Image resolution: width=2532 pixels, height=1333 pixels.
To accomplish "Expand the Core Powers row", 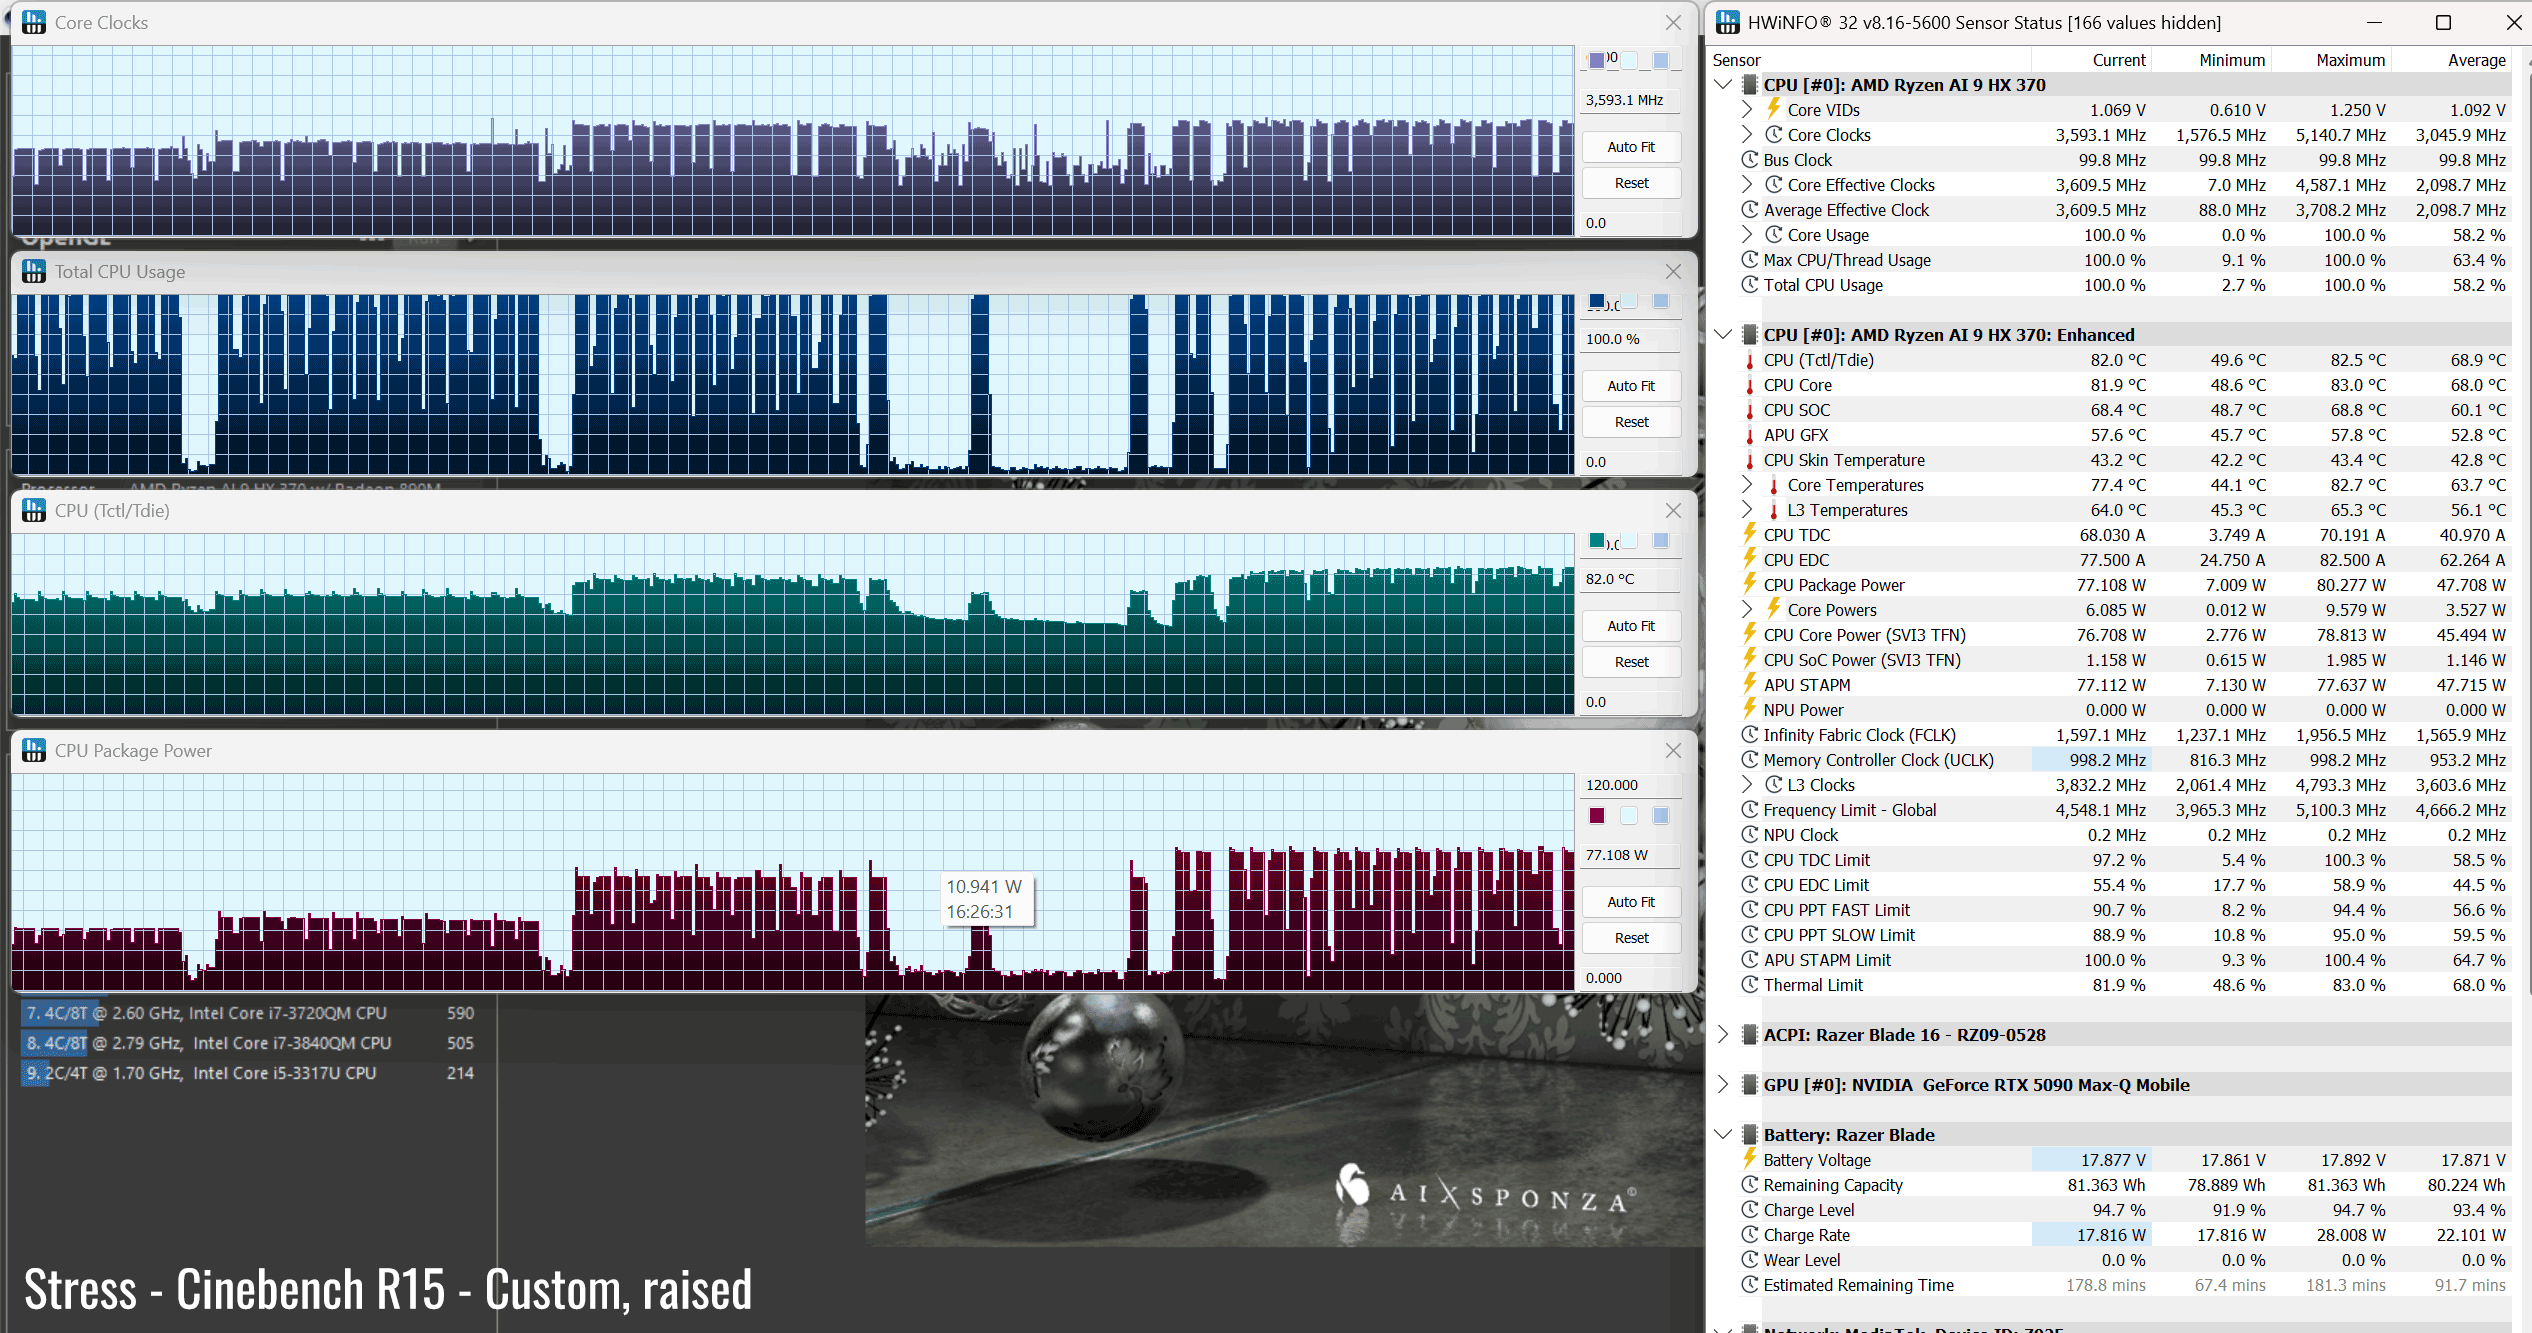I will pos(1747,609).
